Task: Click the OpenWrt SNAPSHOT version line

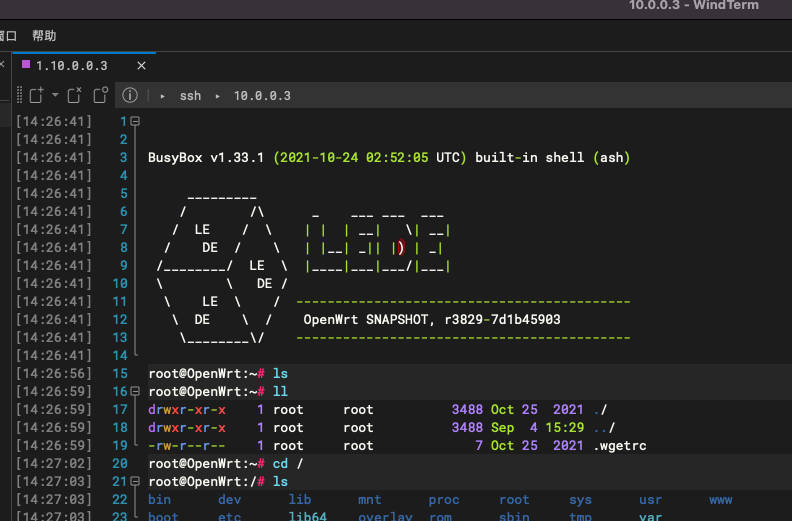Action: coord(432,319)
